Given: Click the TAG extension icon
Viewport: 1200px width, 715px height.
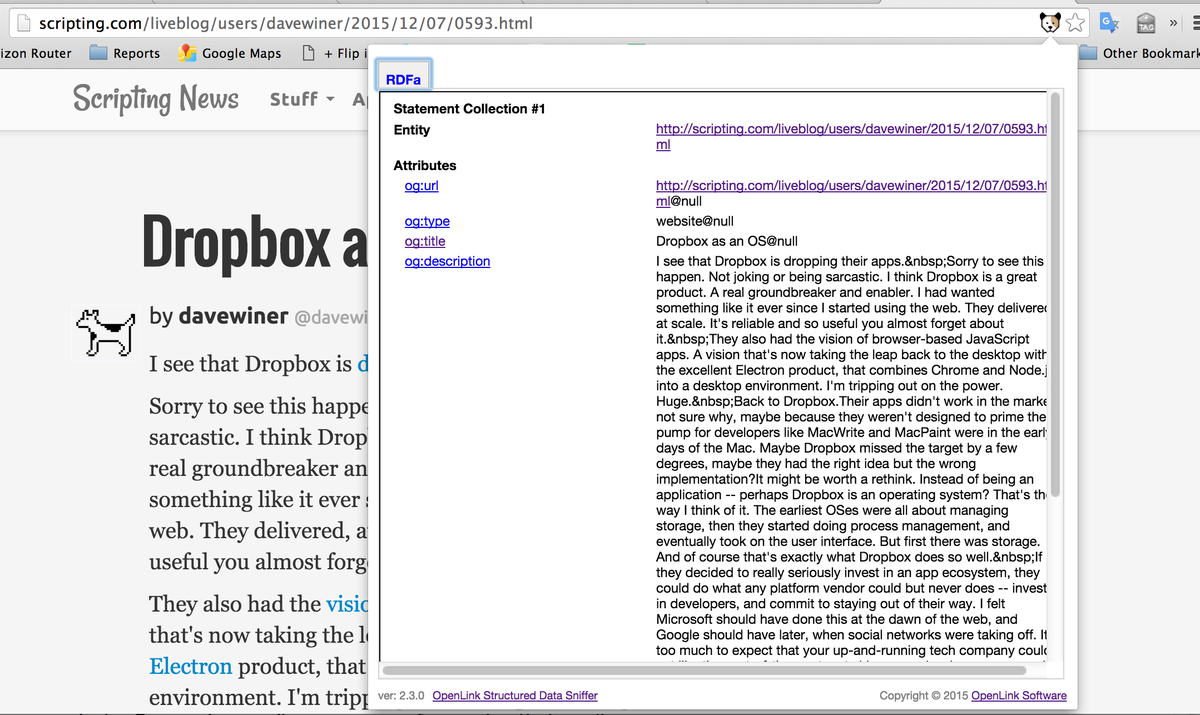Looking at the screenshot, I should click(1146, 22).
